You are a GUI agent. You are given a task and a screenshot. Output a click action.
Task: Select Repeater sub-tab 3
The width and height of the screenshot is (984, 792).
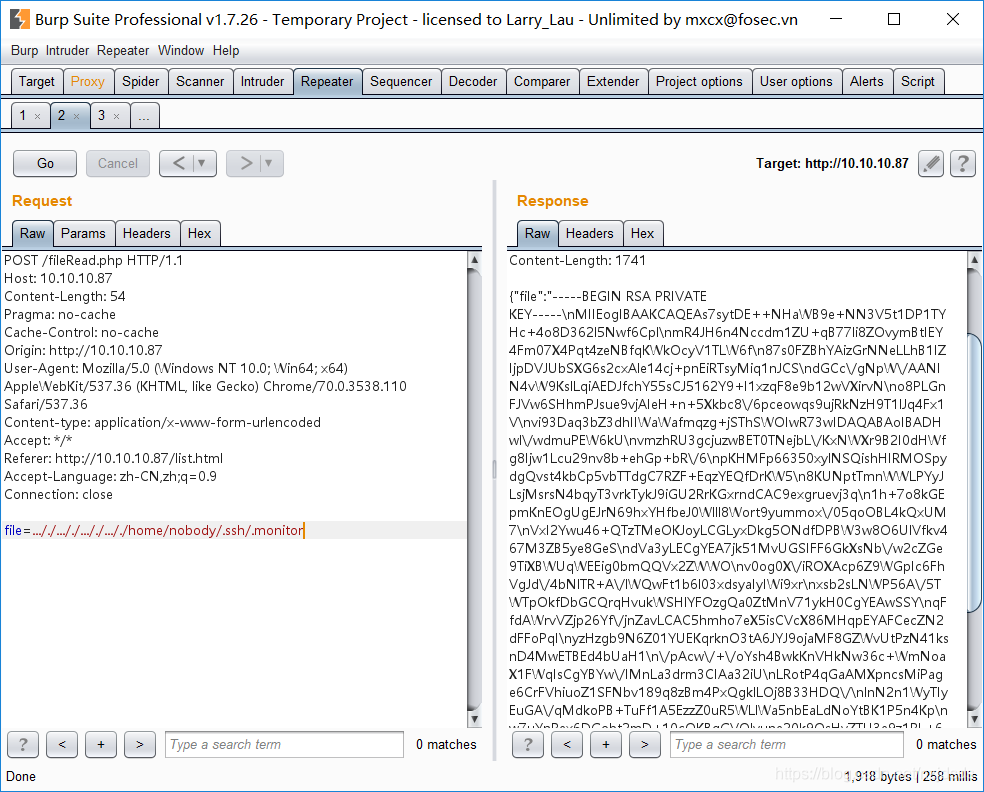(x=110, y=115)
